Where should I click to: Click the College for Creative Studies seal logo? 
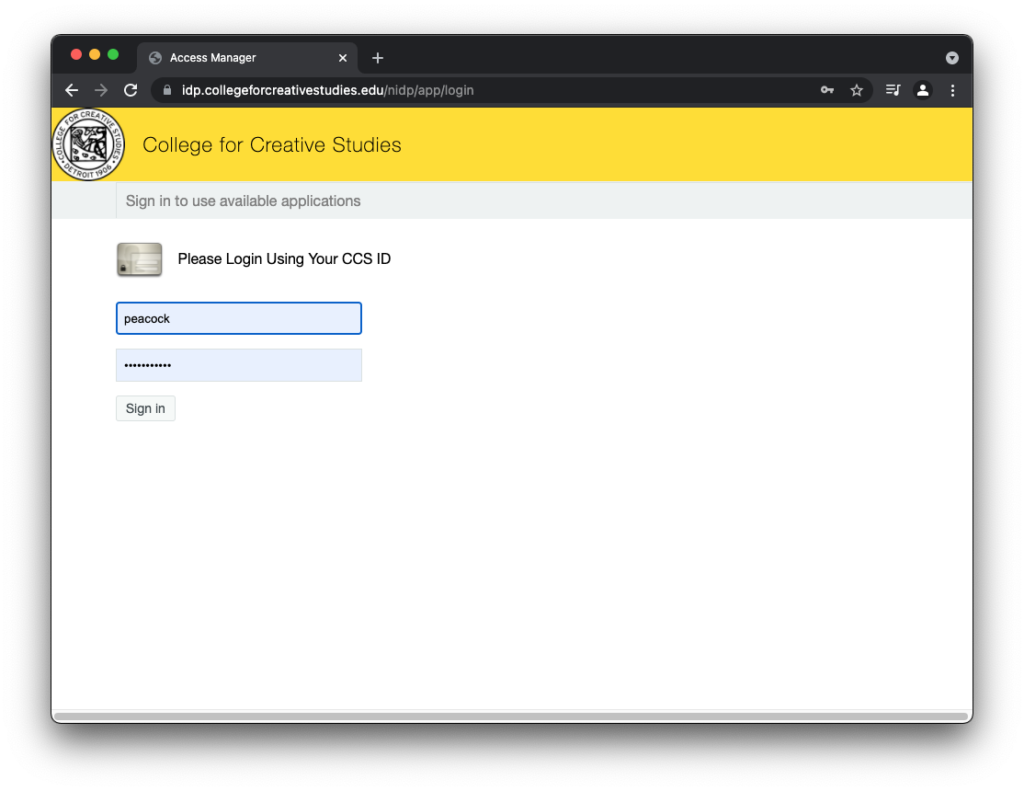(x=89, y=145)
